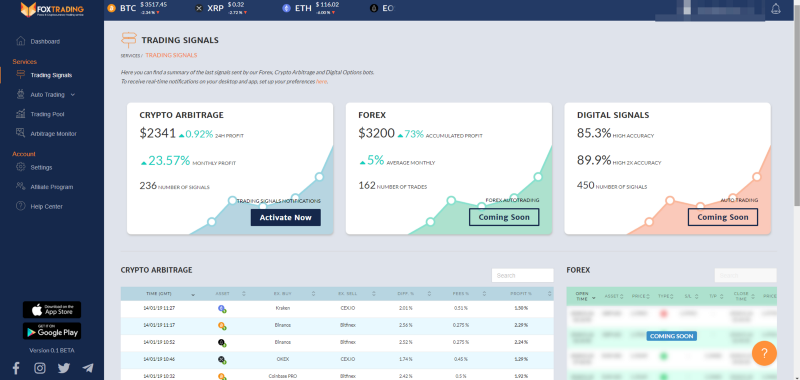This screenshot has width=800, height=380.
Task: Open the Facebook social link
Action: (16, 368)
